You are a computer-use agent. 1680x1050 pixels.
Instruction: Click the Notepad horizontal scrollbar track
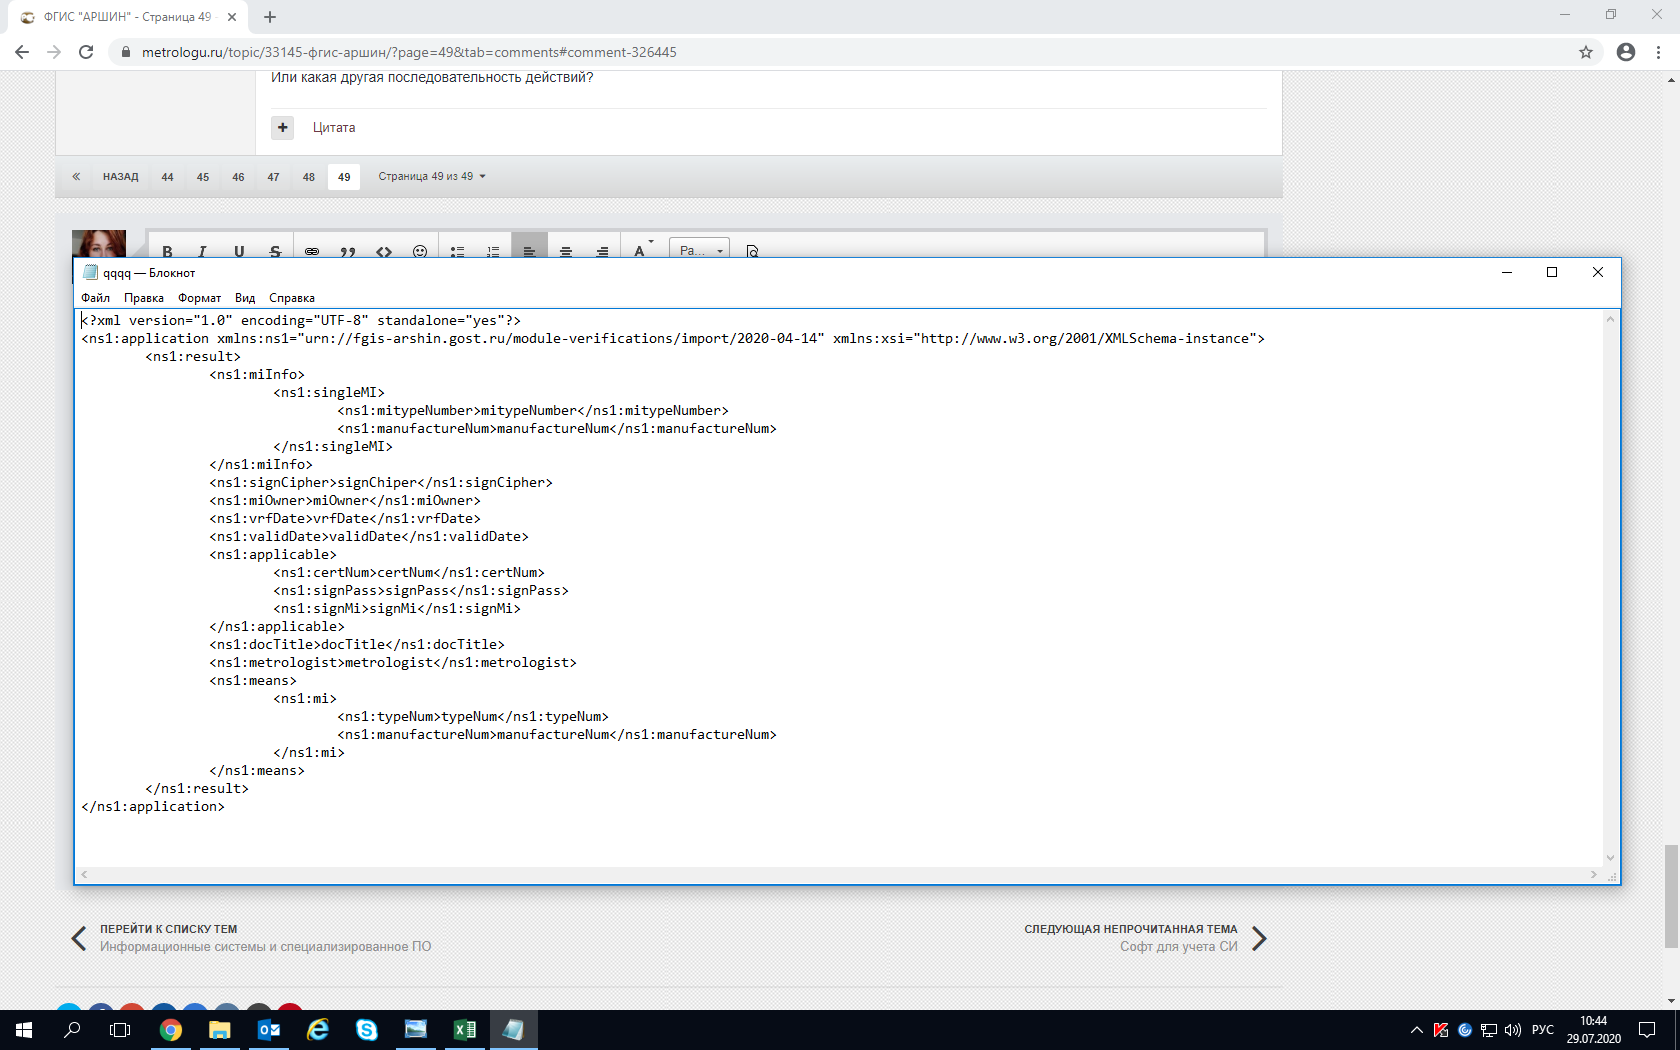(840, 875)
